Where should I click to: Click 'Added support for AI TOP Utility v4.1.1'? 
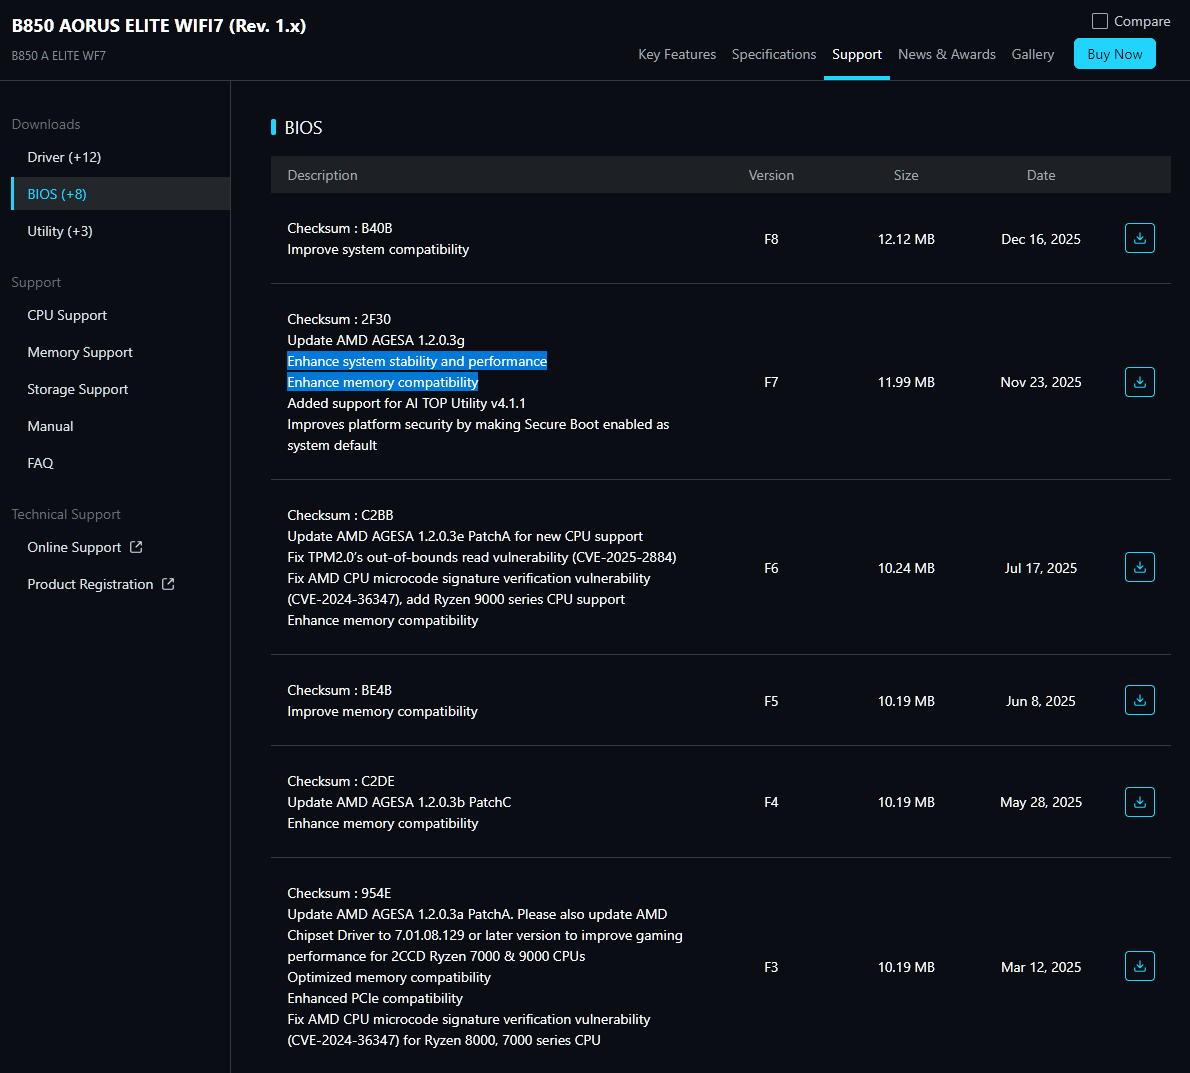[406, 403]
